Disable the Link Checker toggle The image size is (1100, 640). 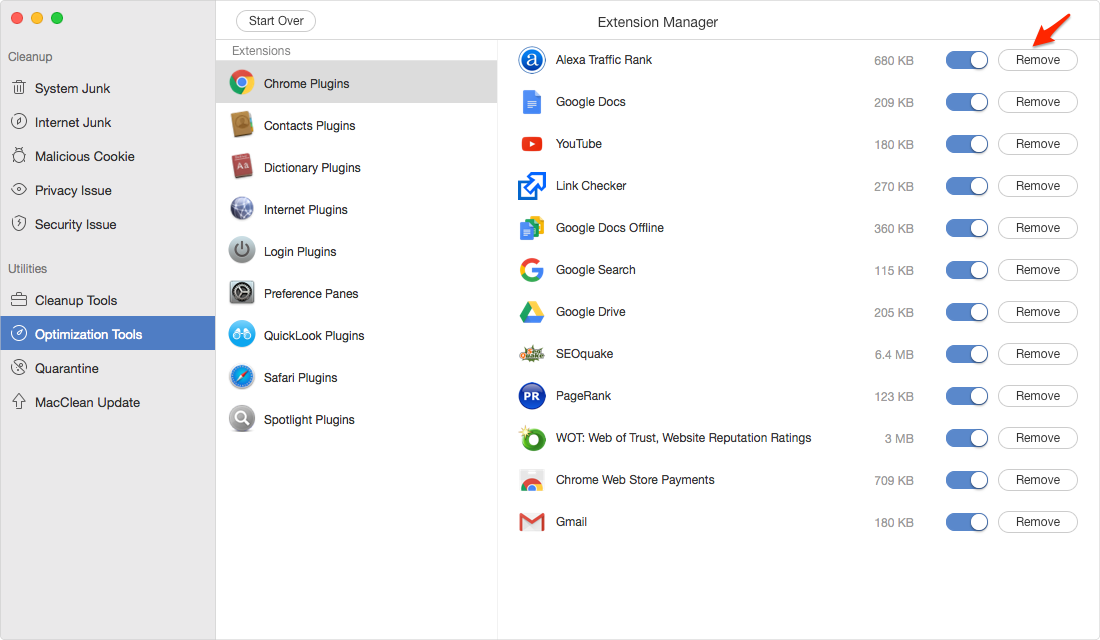pyautogui.click(x=966, y=186)
